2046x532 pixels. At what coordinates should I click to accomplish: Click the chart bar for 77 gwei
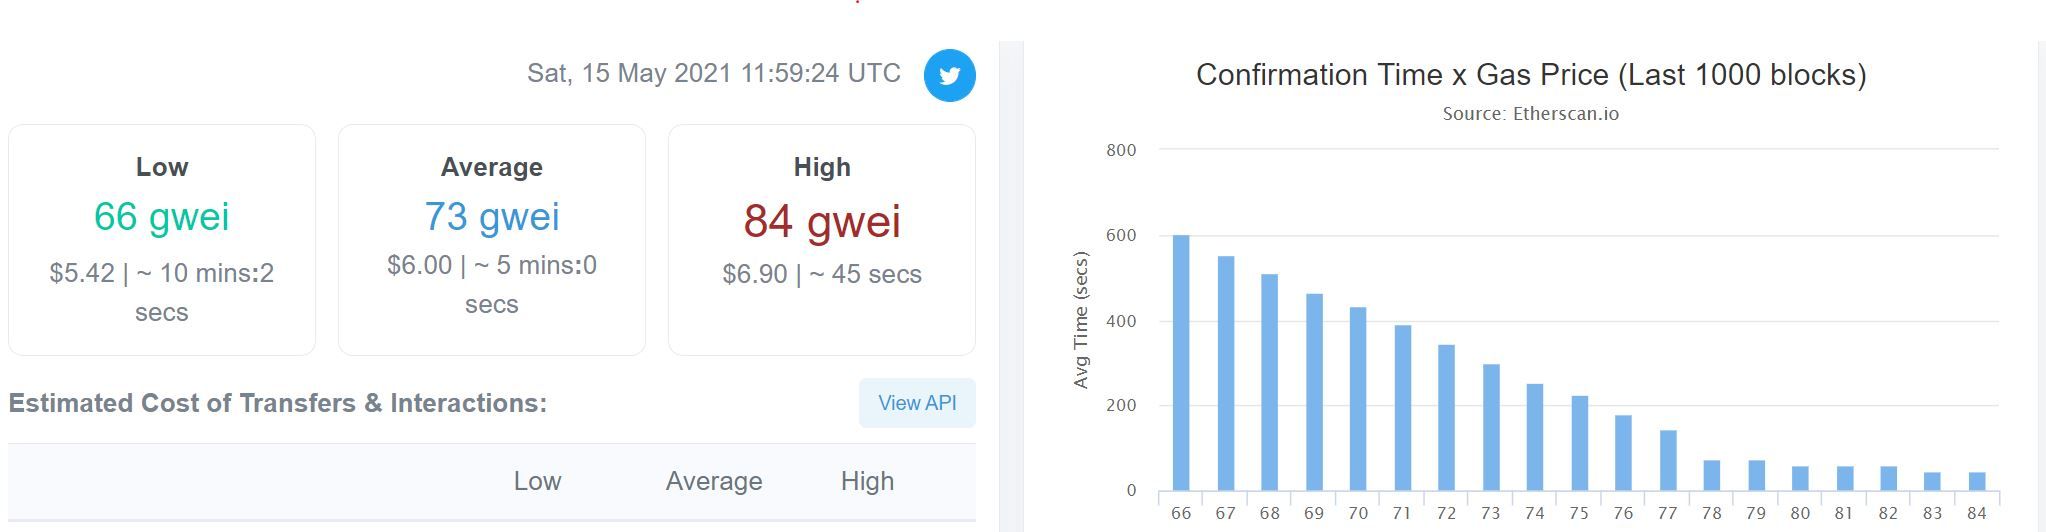coord(1668,461)
